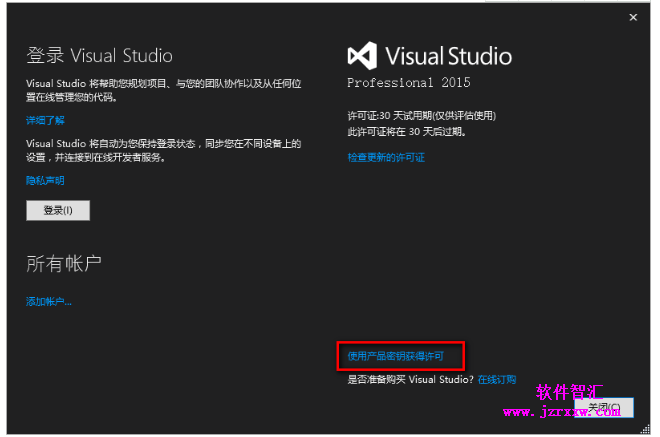Open the 详细了解 learn more link

click(45, 120)
